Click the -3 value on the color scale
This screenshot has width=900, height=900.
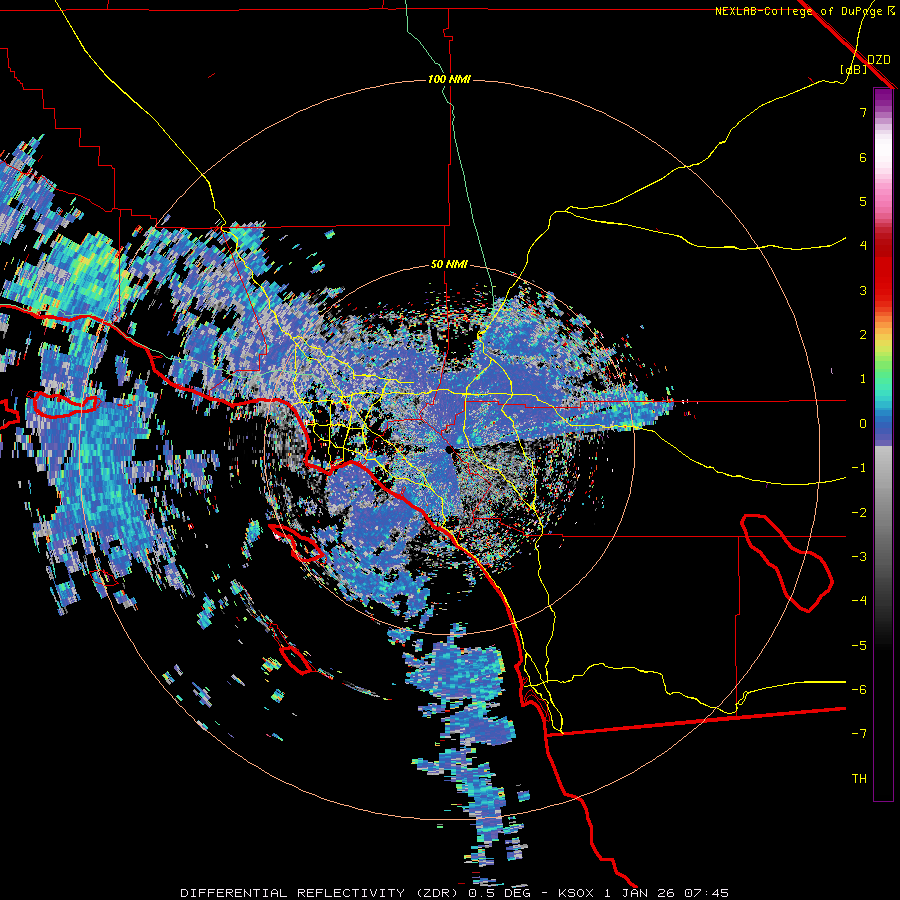(x=859, y=557)
